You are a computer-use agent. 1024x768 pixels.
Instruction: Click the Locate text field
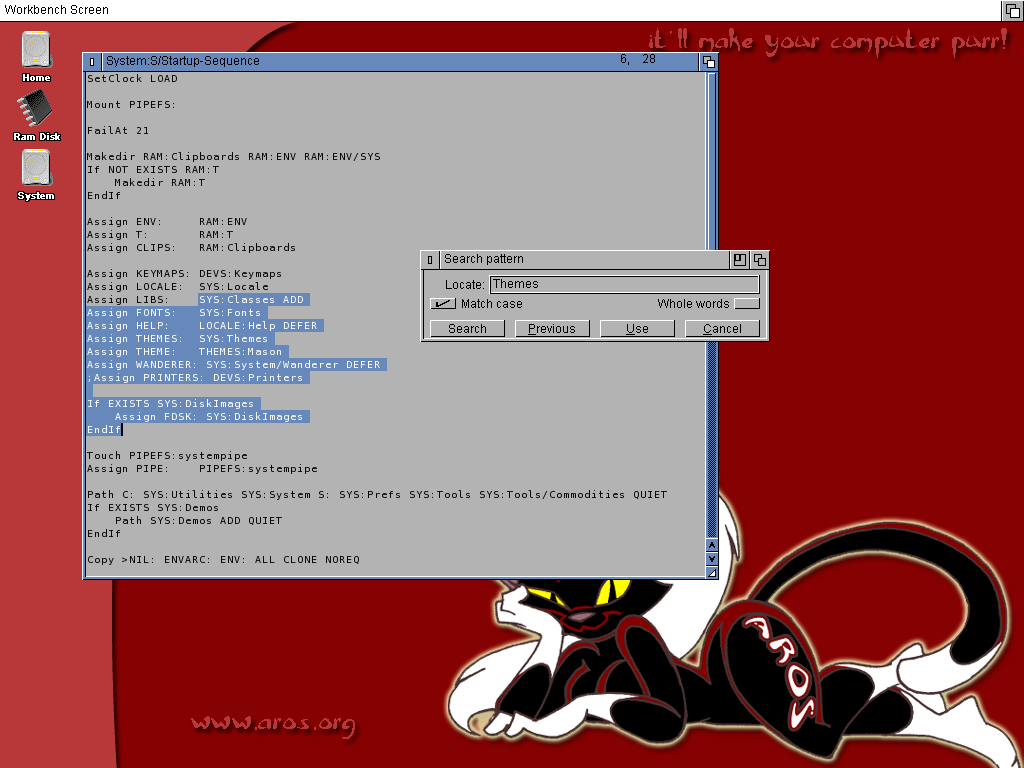(625, 284)
